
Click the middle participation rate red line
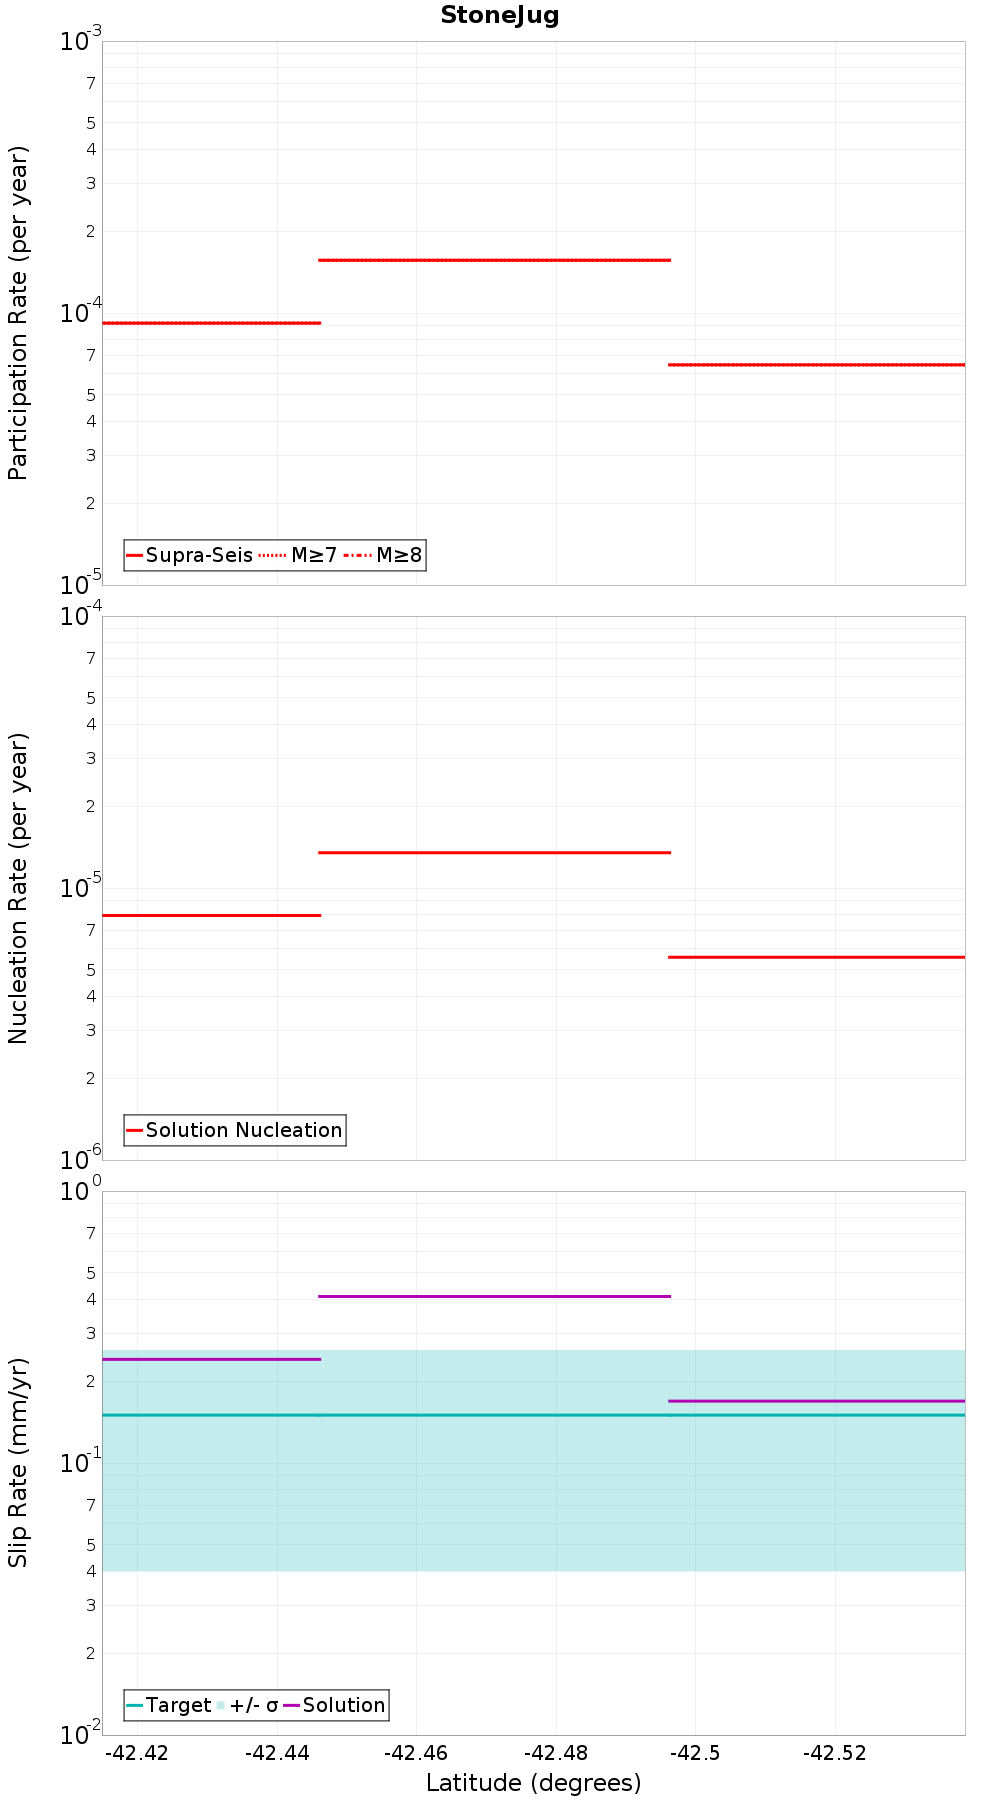pos(494,260)
